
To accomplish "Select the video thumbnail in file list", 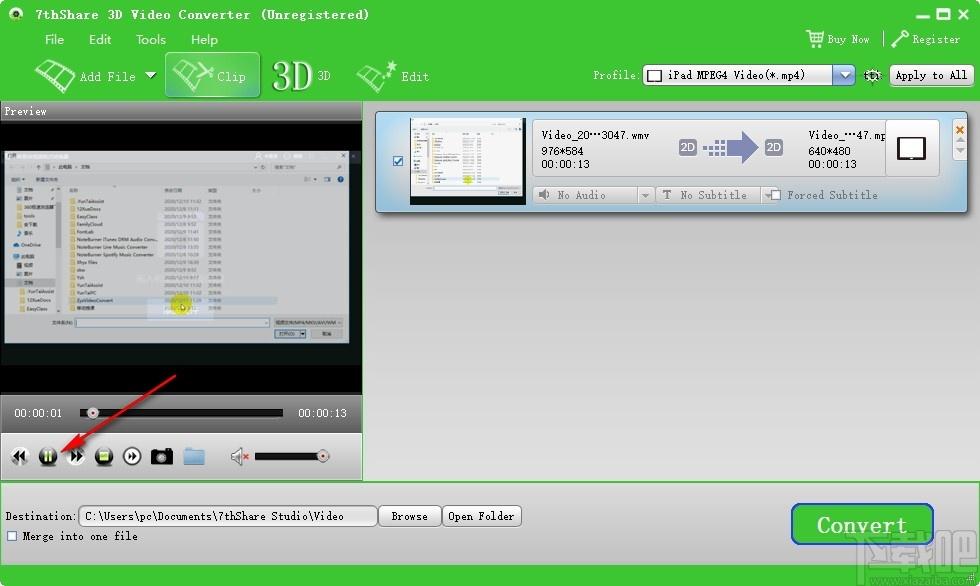I will pyautogui.click(x=468, y=161).
